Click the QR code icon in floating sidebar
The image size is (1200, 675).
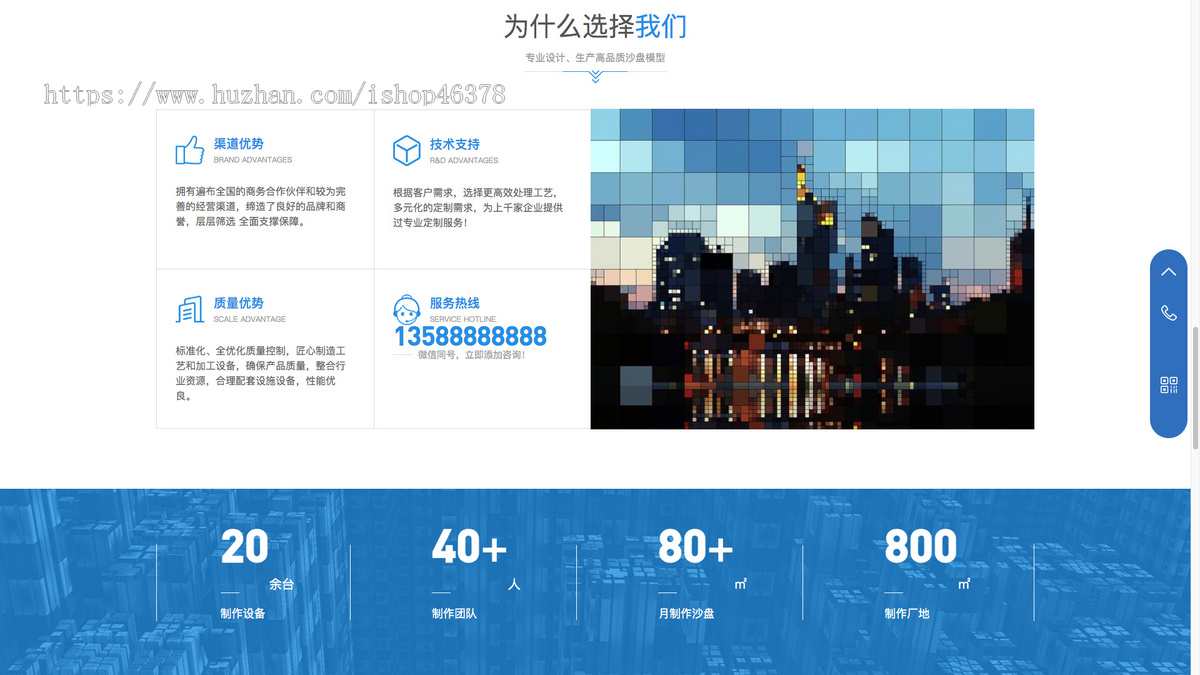[x=1168, y=385]
